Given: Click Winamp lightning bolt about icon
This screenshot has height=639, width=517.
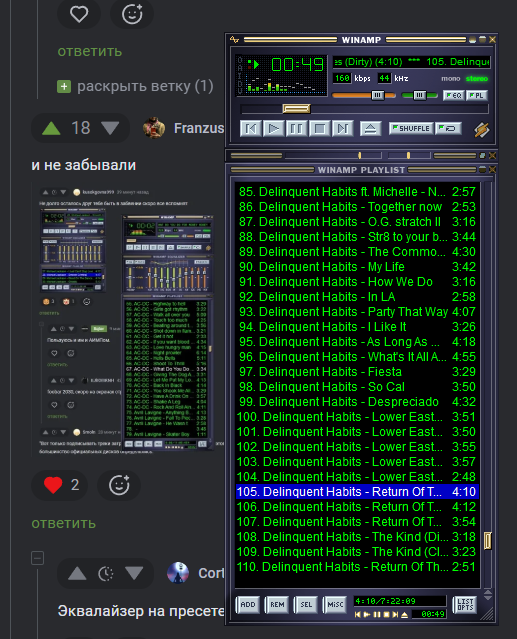Looking at the screenshot, I should click(481, 130).
